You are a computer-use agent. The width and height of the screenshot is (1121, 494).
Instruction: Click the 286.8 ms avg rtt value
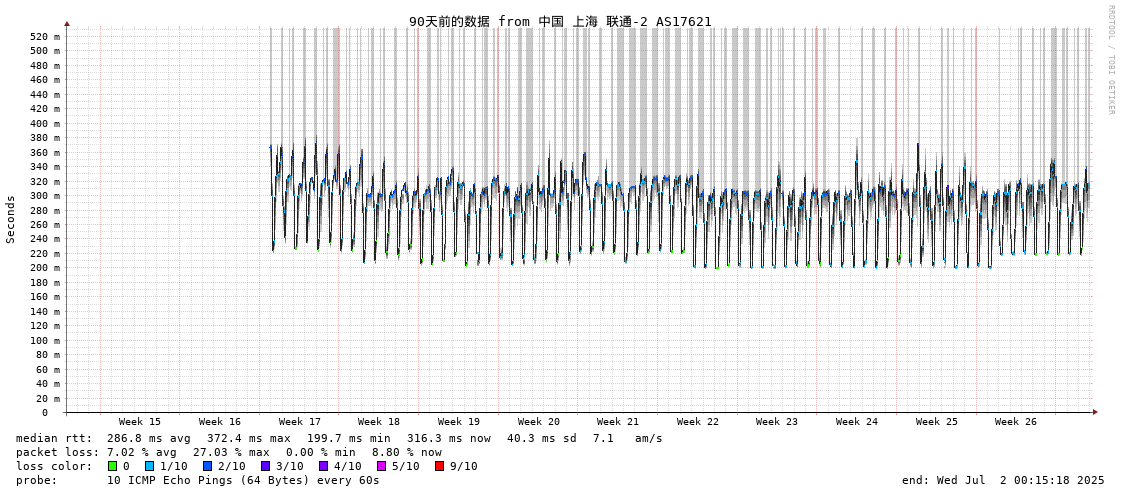pyautogui.click(x=149, y=438)
